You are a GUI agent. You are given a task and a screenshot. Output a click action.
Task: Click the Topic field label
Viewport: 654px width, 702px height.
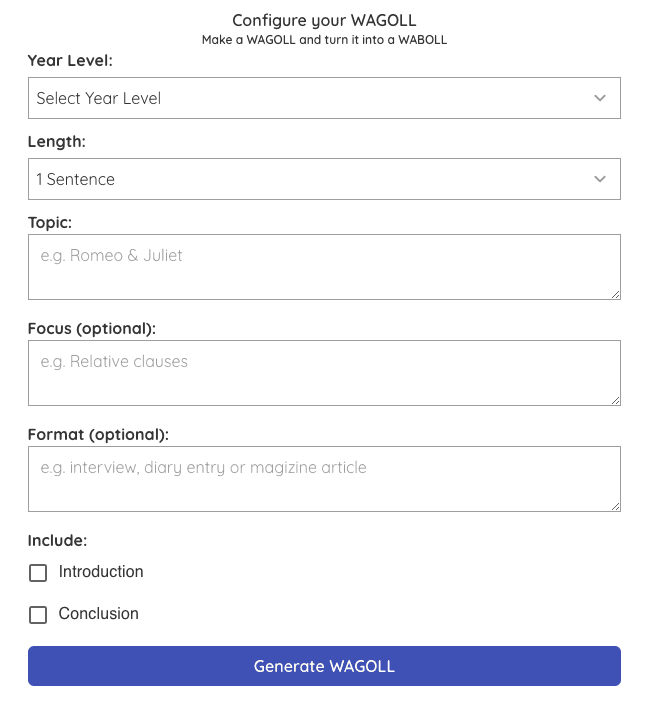coord(50,222)
